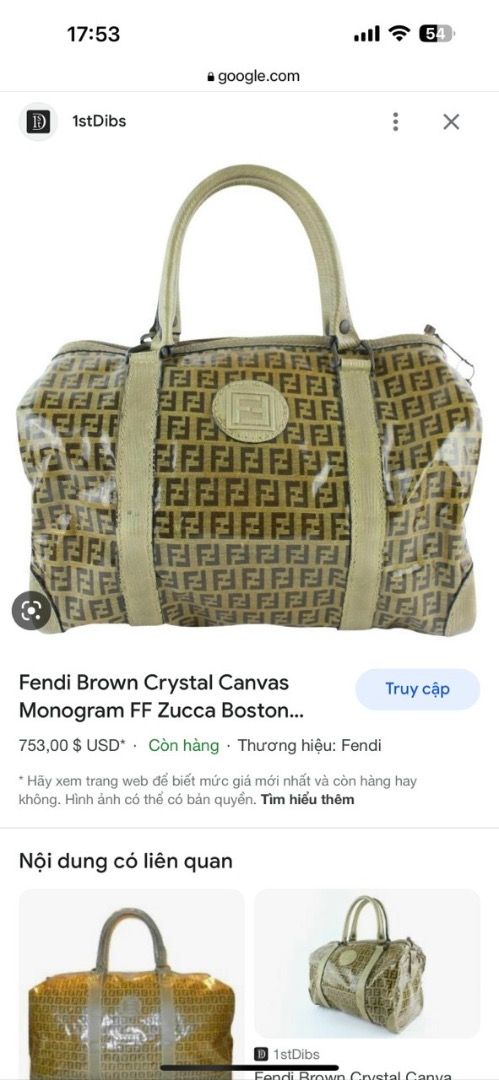The width and height of the screenshot is (499, 1080).
Task: Open the Tìm hiểu thêm link
Action: 307,800
